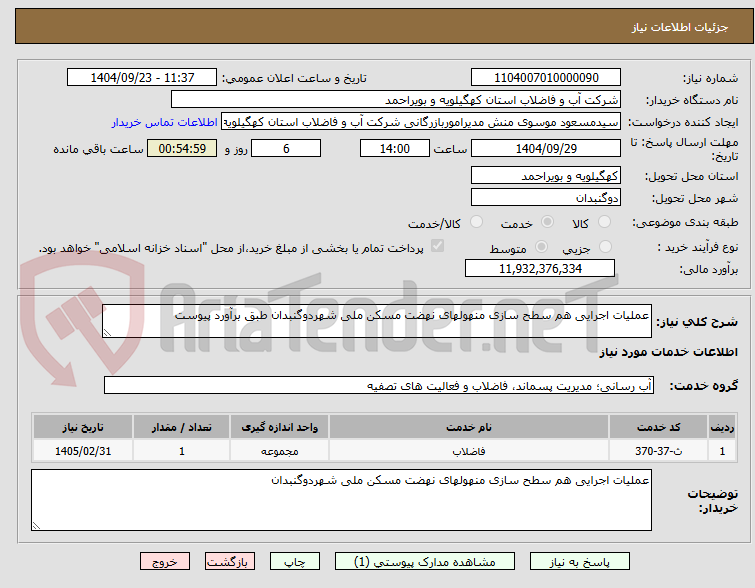
Task: Click the resize handle of شرح کلی نیاز textarea
Action: point(107,333)
